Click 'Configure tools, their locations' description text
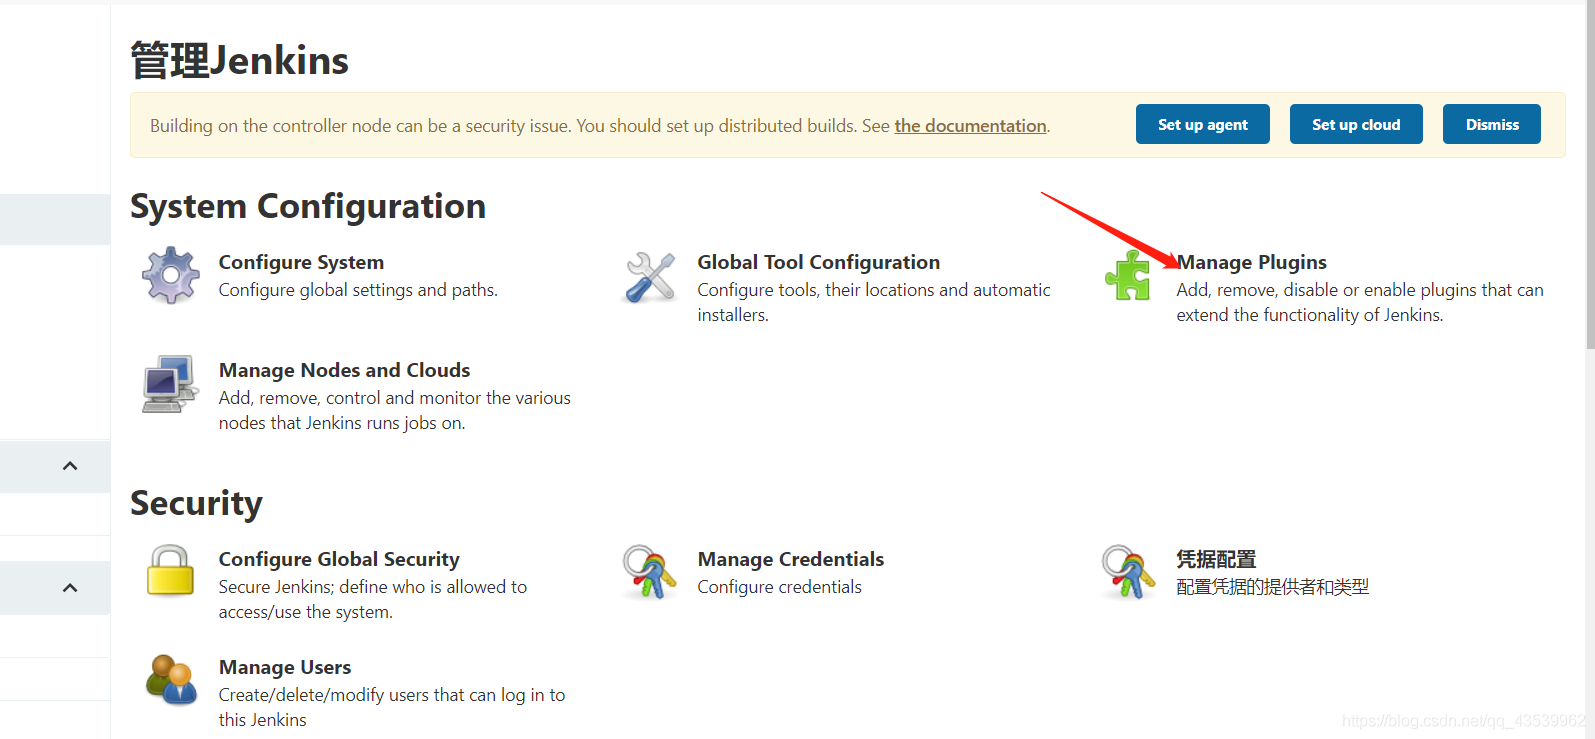 [874, 302]
